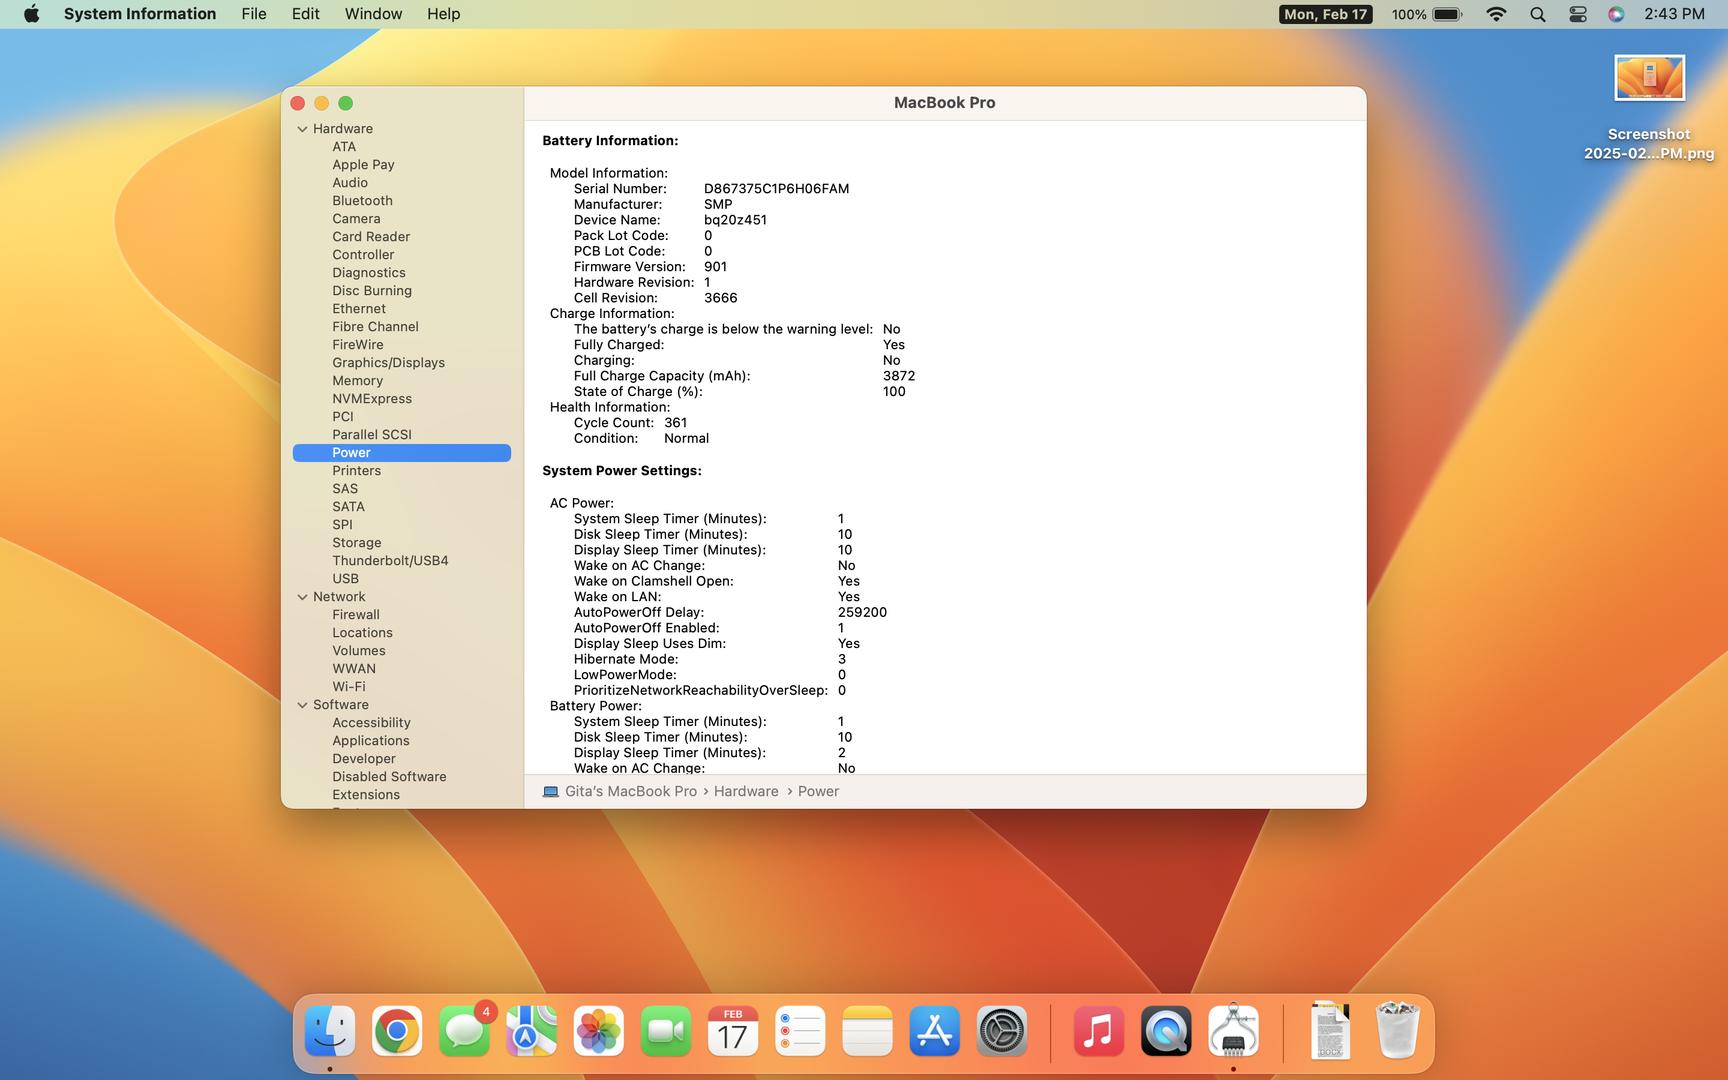This screenshot has width=1728, height=1080.
Task: Open the Window menu
Action: tap(373, 14)
